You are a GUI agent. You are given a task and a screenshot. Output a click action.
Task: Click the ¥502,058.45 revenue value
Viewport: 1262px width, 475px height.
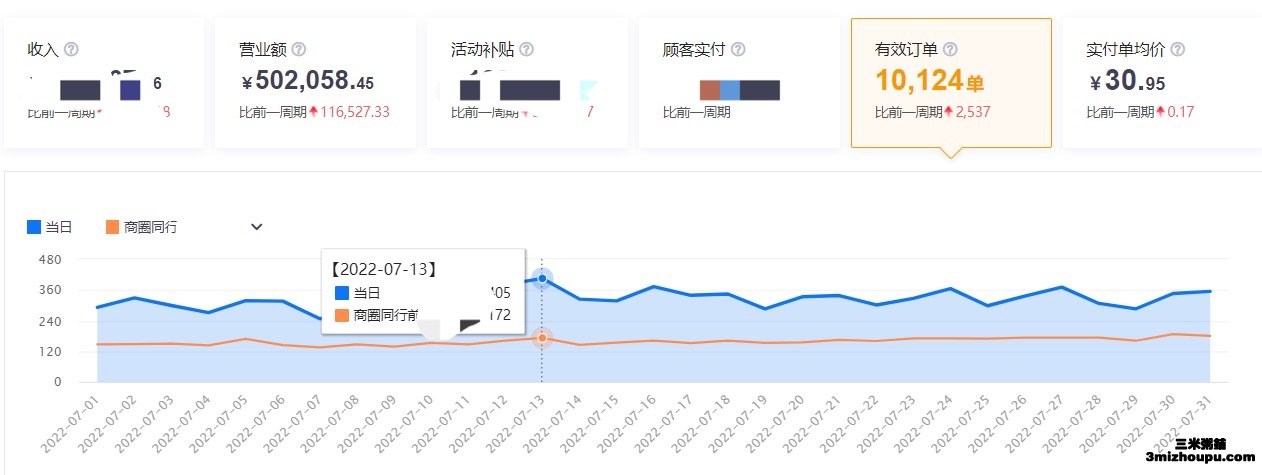[308, 81]
